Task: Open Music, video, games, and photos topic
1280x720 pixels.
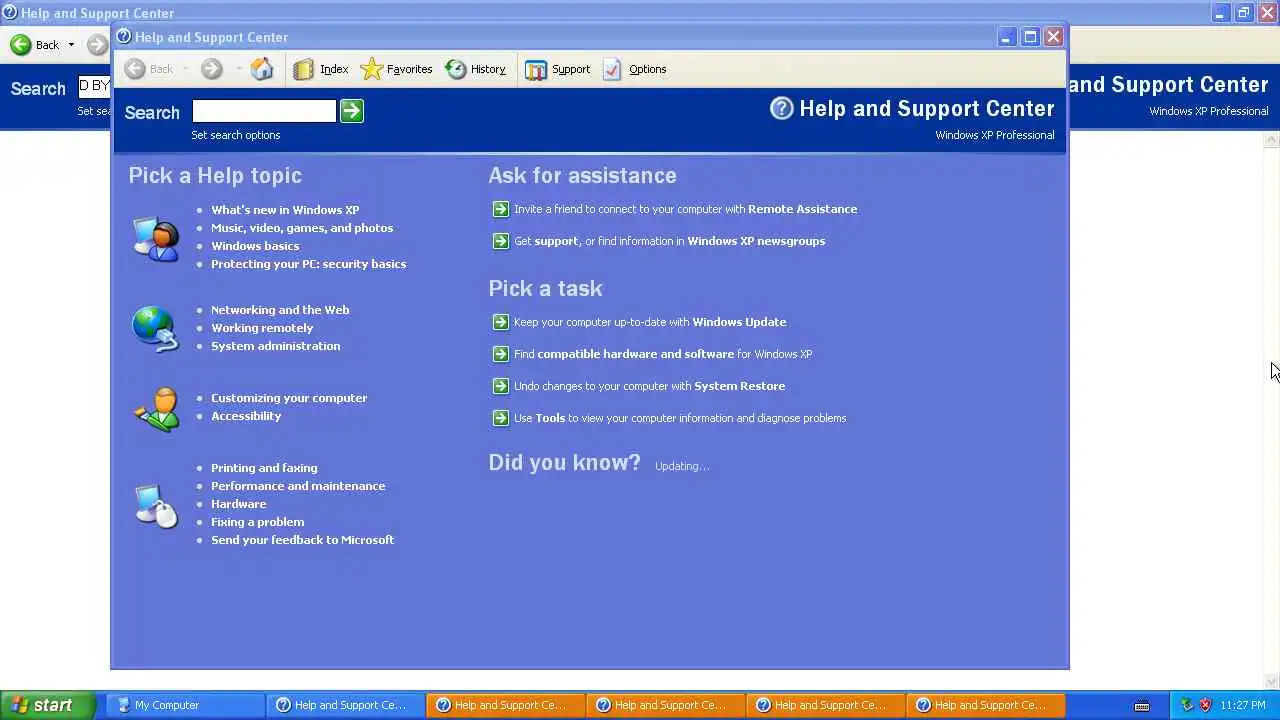Action: click(x=302, y=228)
